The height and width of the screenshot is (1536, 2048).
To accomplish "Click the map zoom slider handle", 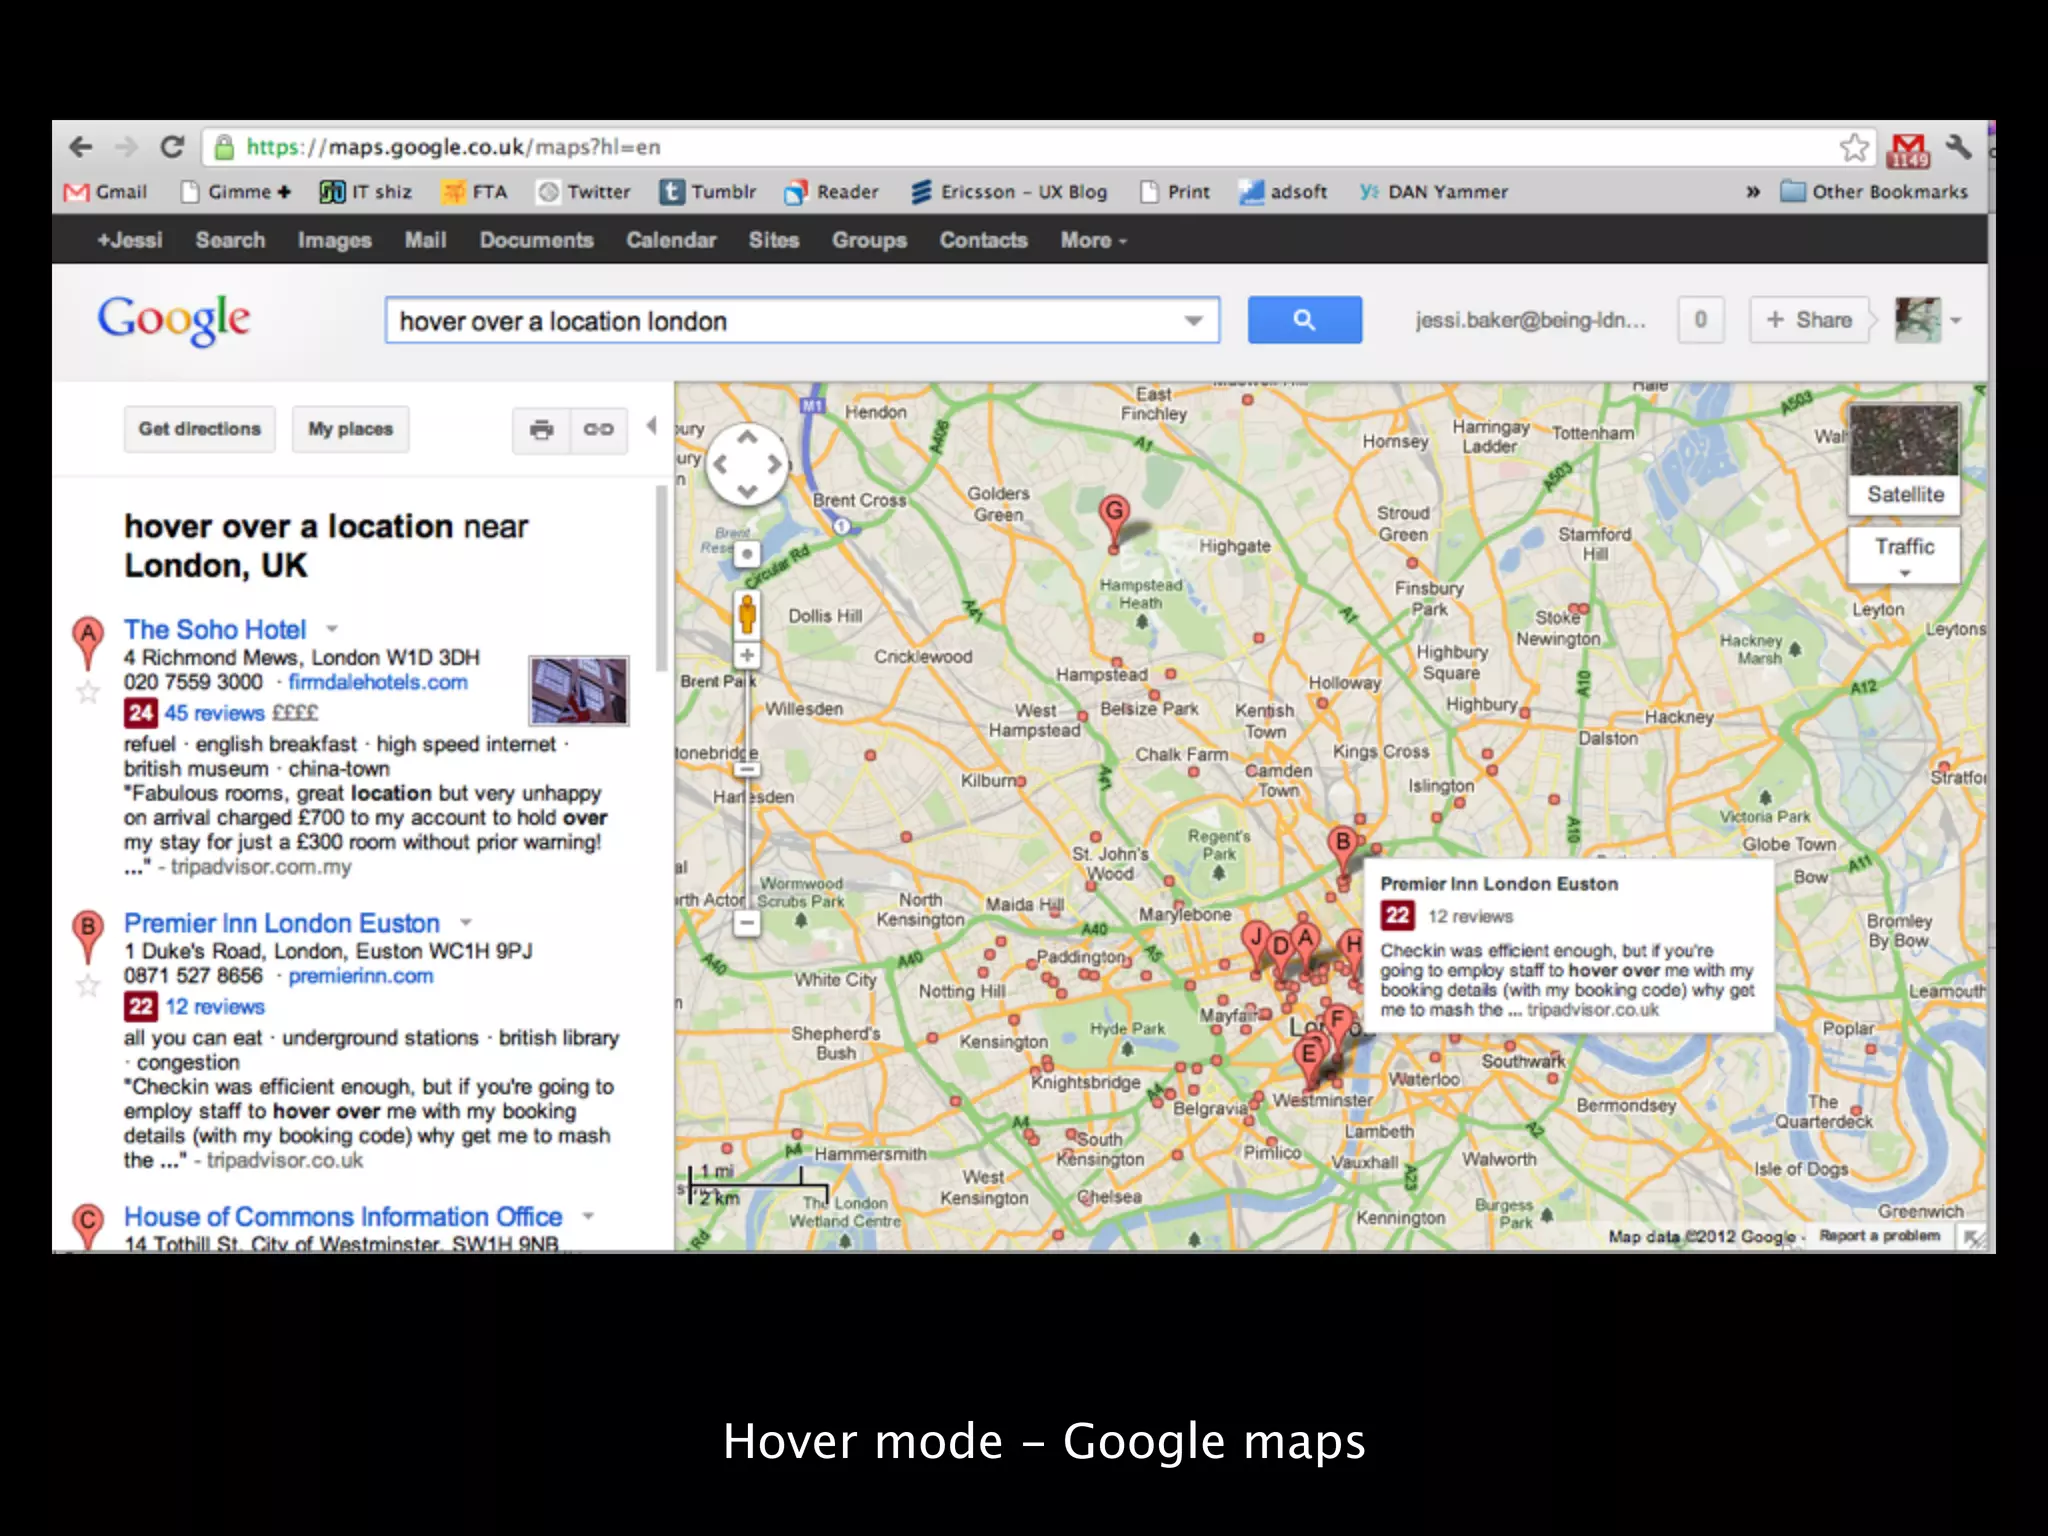I will [747, 769].
